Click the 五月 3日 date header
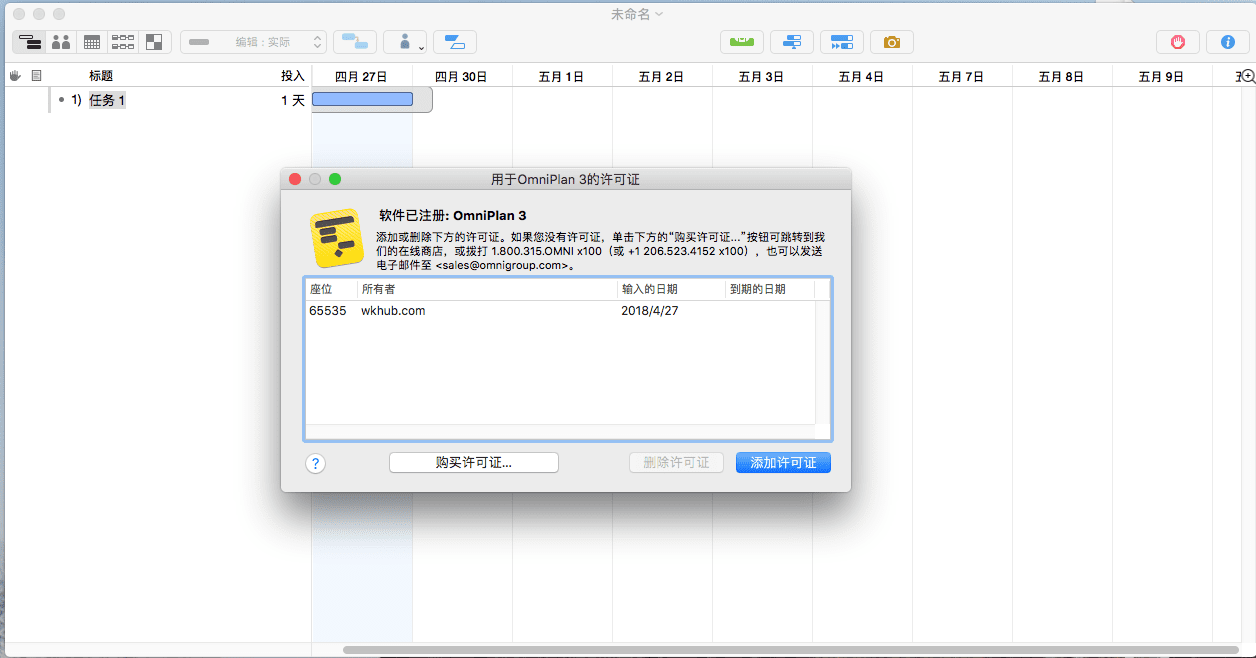1256x658 pixels. pyautogui.click(x=761, y=76)
